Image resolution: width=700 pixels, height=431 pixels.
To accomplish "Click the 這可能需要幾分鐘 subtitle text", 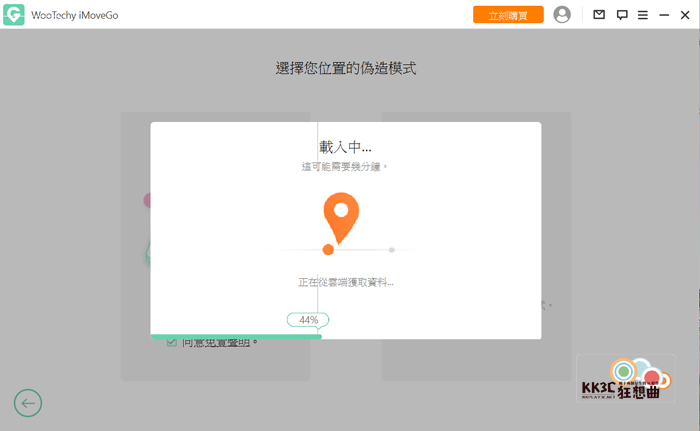I will pyautogui.click(x=344, y=167).
